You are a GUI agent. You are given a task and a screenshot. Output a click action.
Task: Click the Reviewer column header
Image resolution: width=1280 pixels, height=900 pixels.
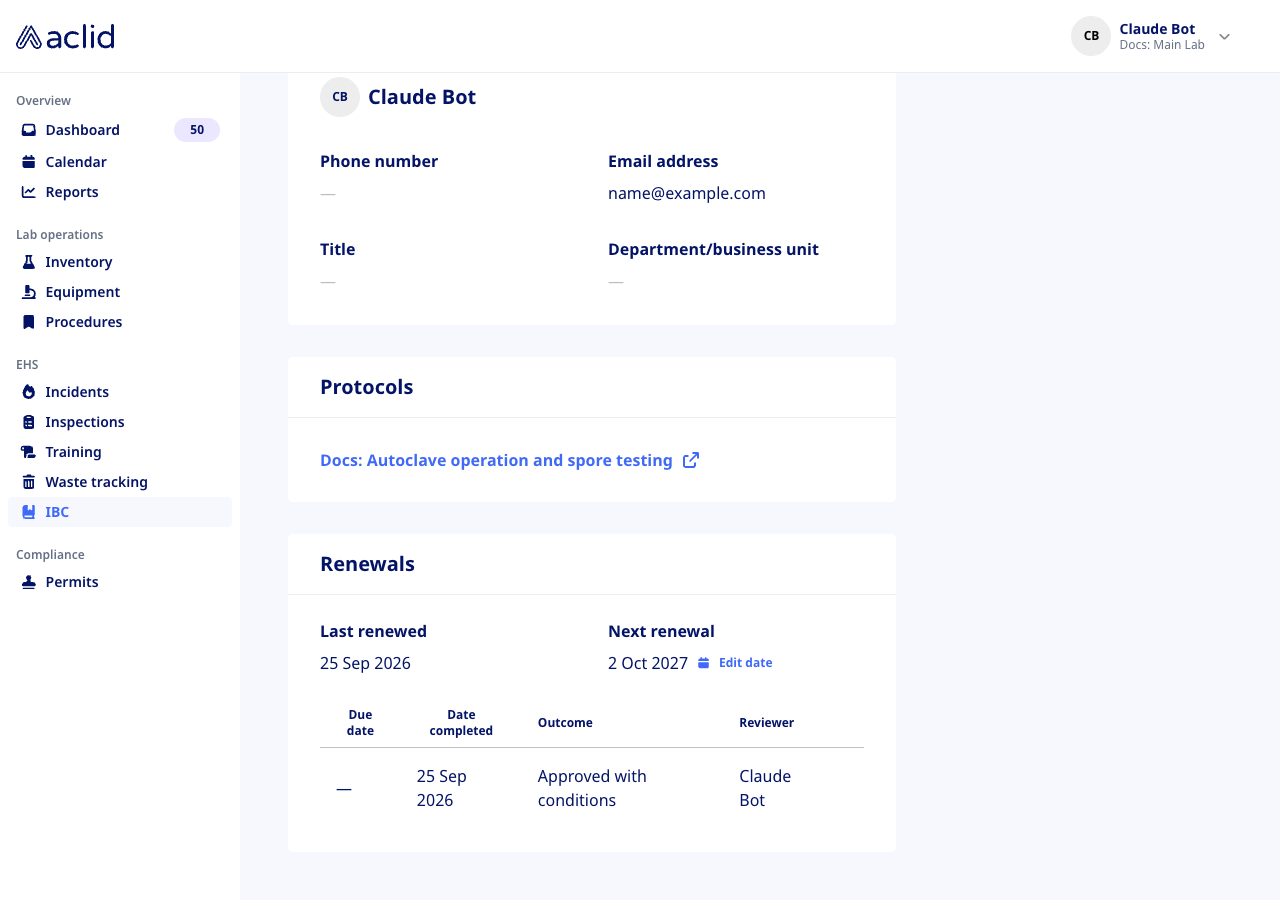(766, 723)
